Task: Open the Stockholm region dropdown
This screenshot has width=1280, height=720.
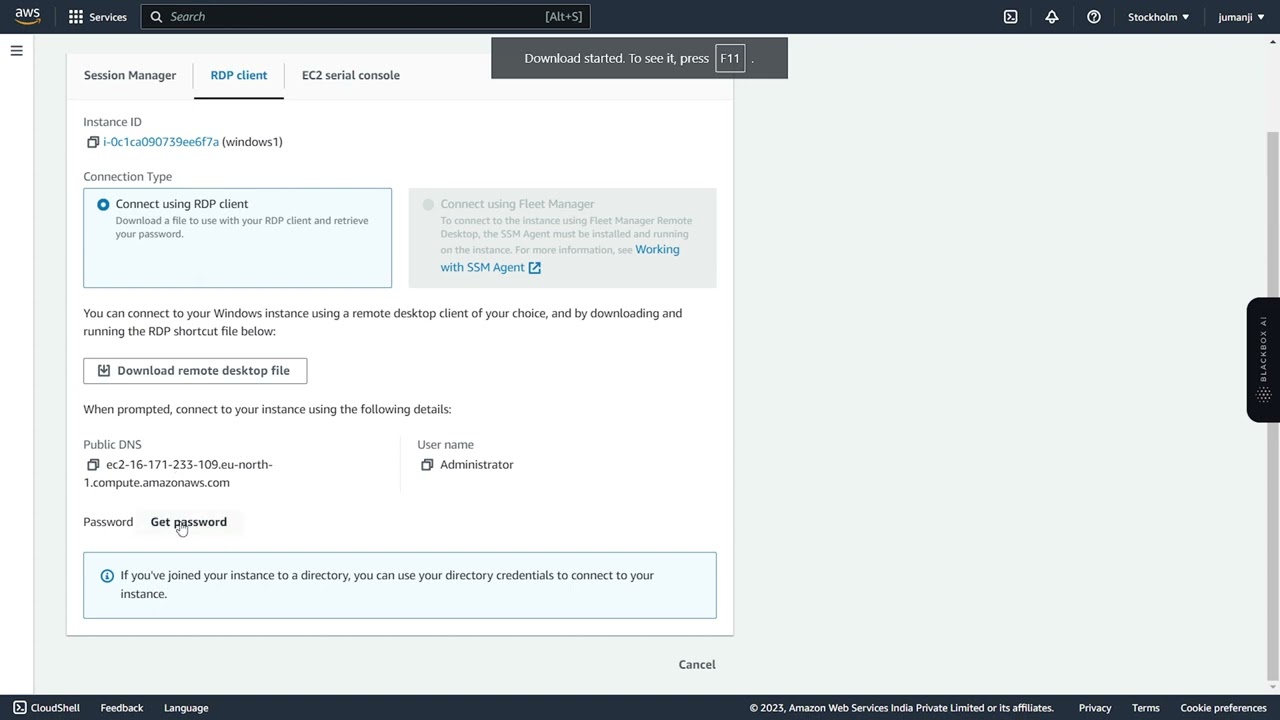Action: click(x=1158, y=17)
